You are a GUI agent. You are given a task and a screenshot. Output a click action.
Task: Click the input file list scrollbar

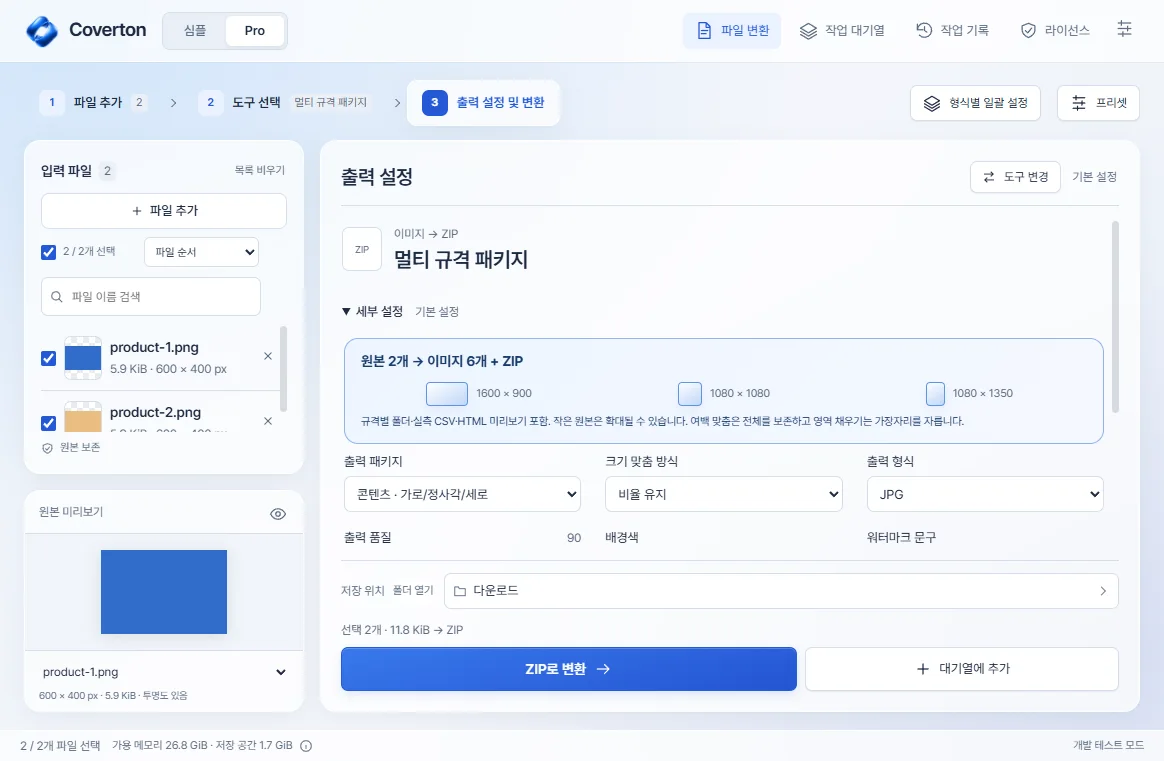coord(284,368)
